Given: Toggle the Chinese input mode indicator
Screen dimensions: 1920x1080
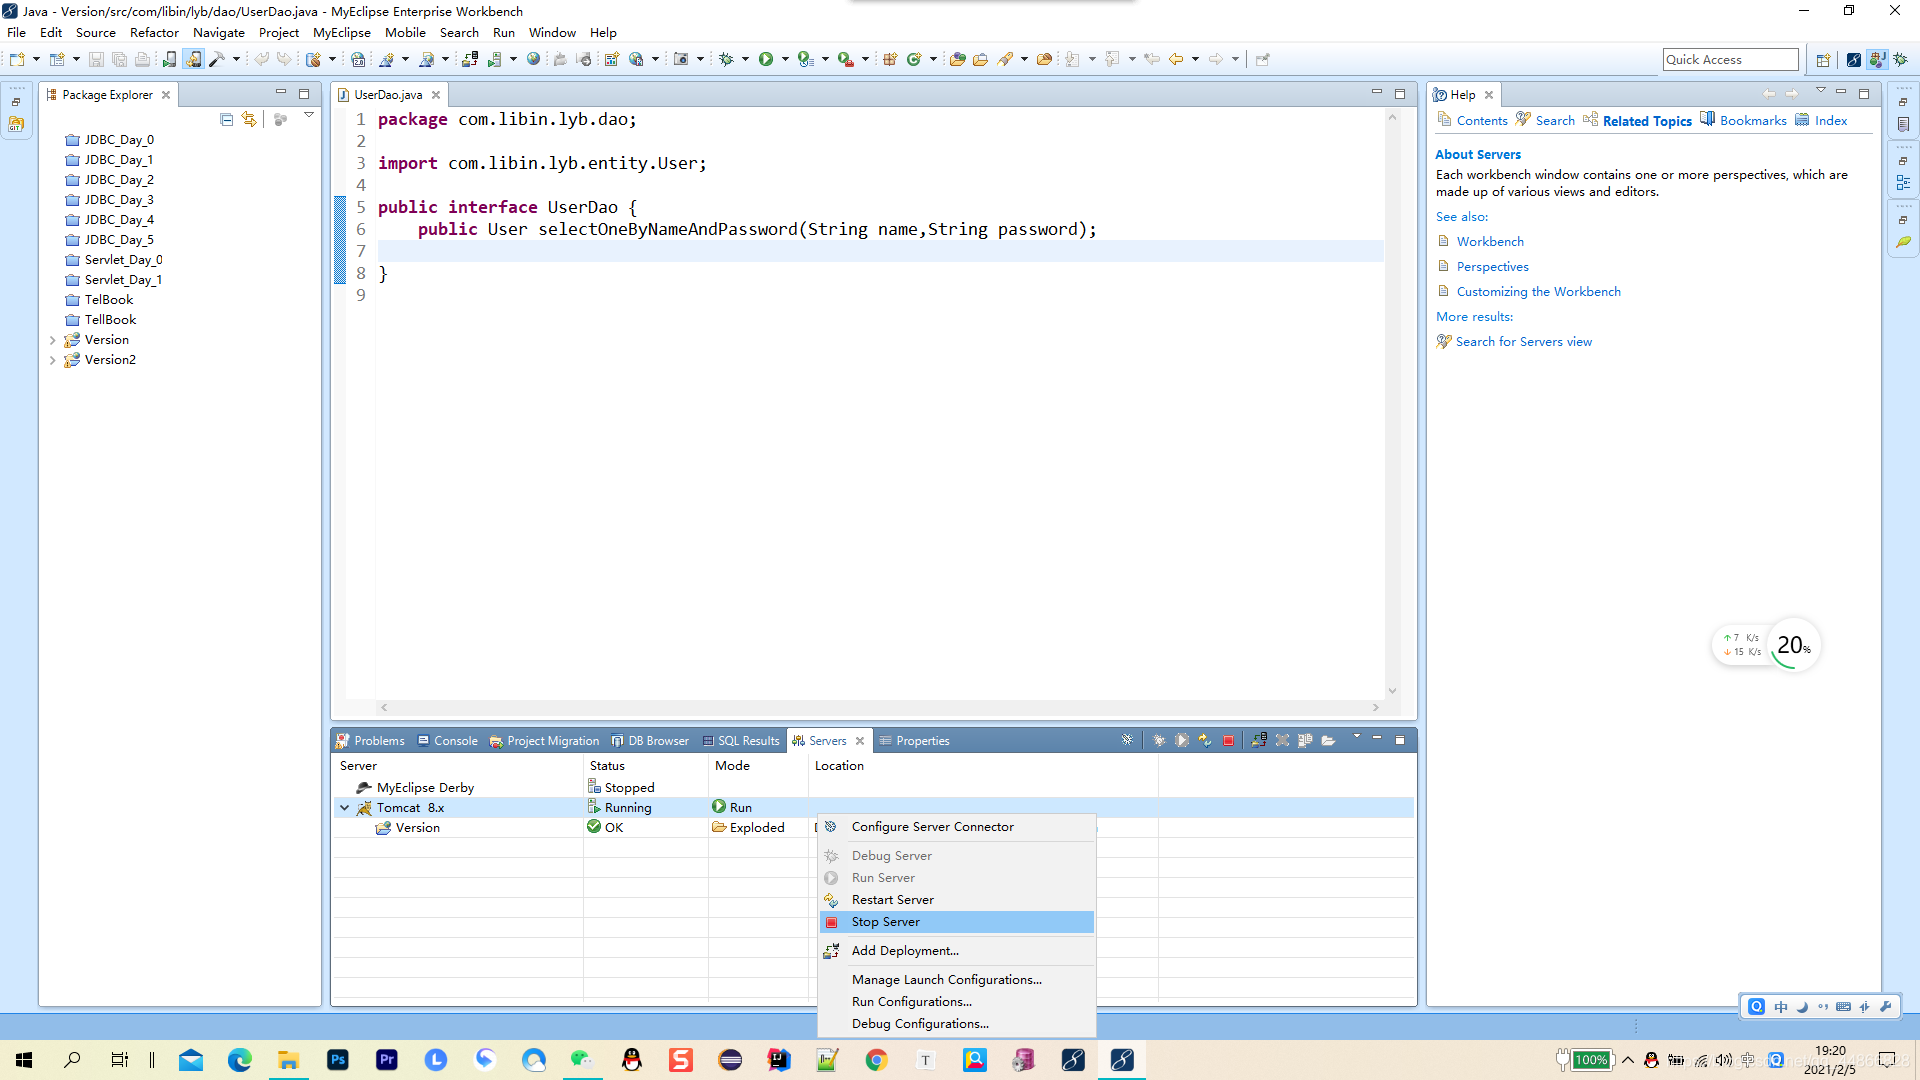Looking at the screenshot, I should (1781, 1007).
